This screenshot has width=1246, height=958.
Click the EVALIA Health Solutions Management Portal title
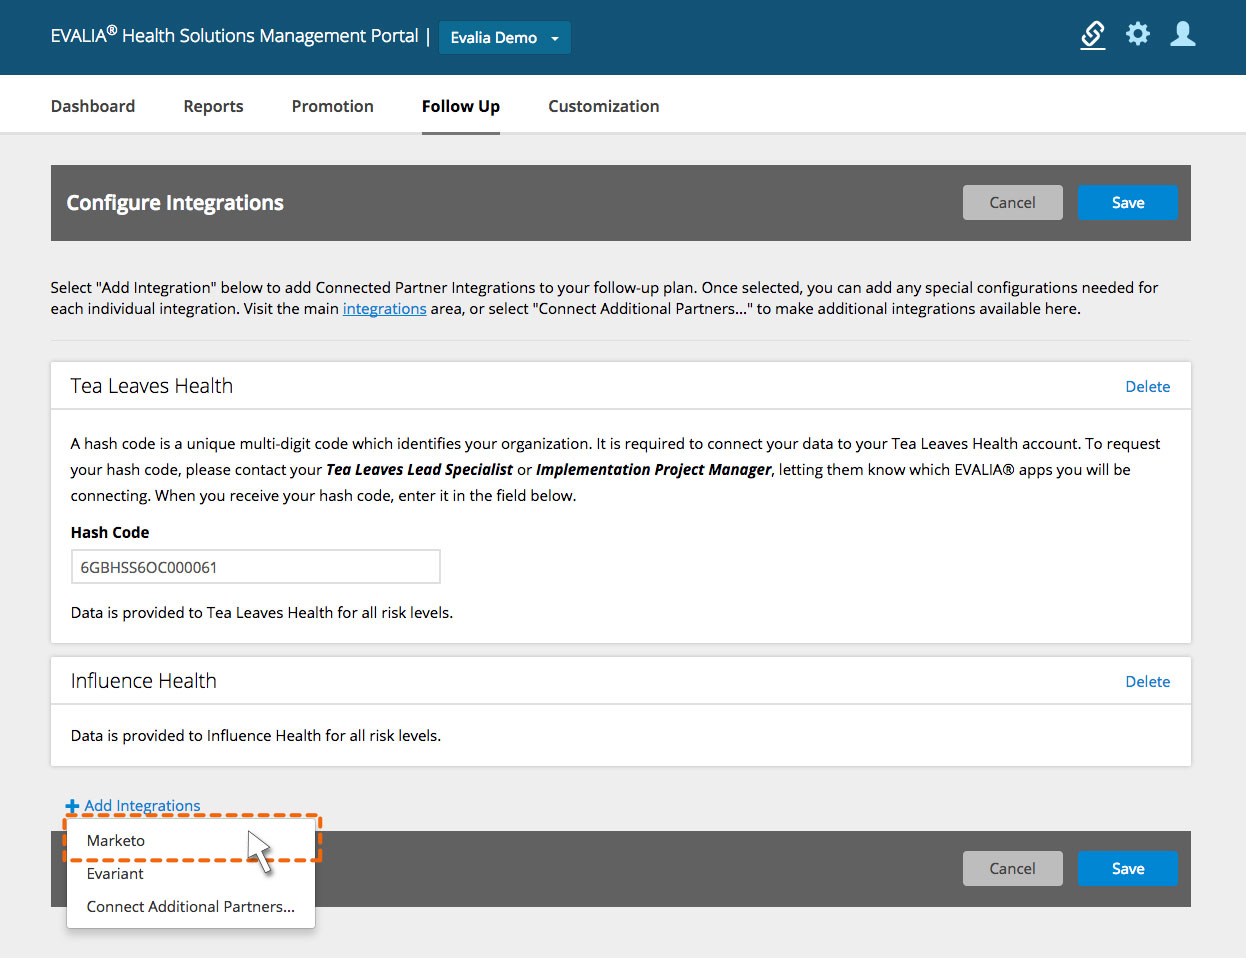pyautogui.click(x=235, y=36)
